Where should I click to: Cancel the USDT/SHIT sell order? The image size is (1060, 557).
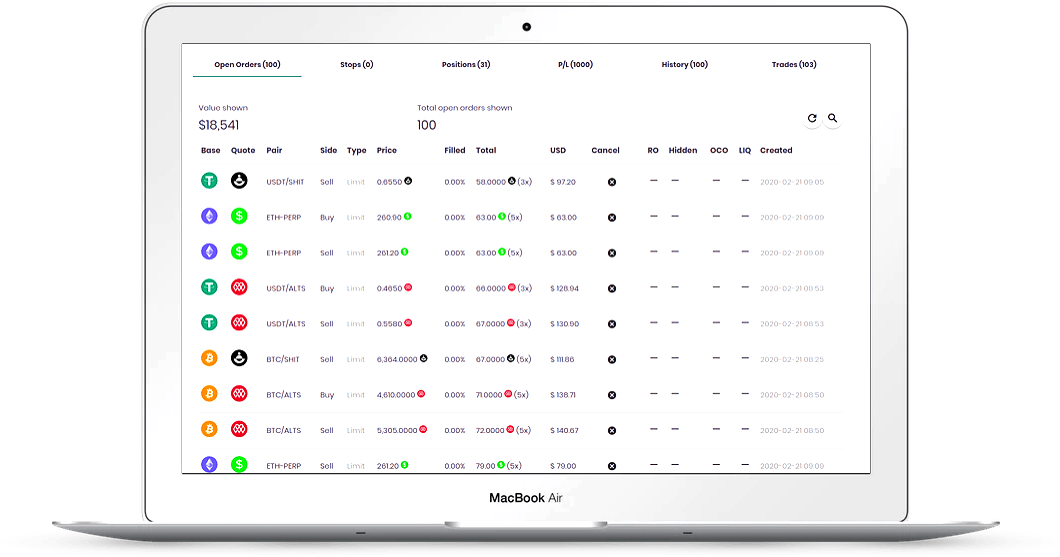(612, 183)
